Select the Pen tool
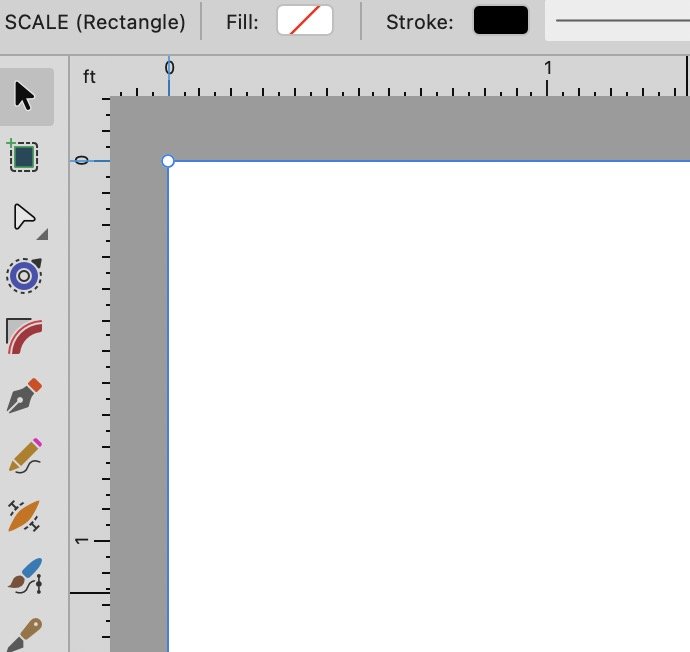The image size is (690, 652). [24, 396]
